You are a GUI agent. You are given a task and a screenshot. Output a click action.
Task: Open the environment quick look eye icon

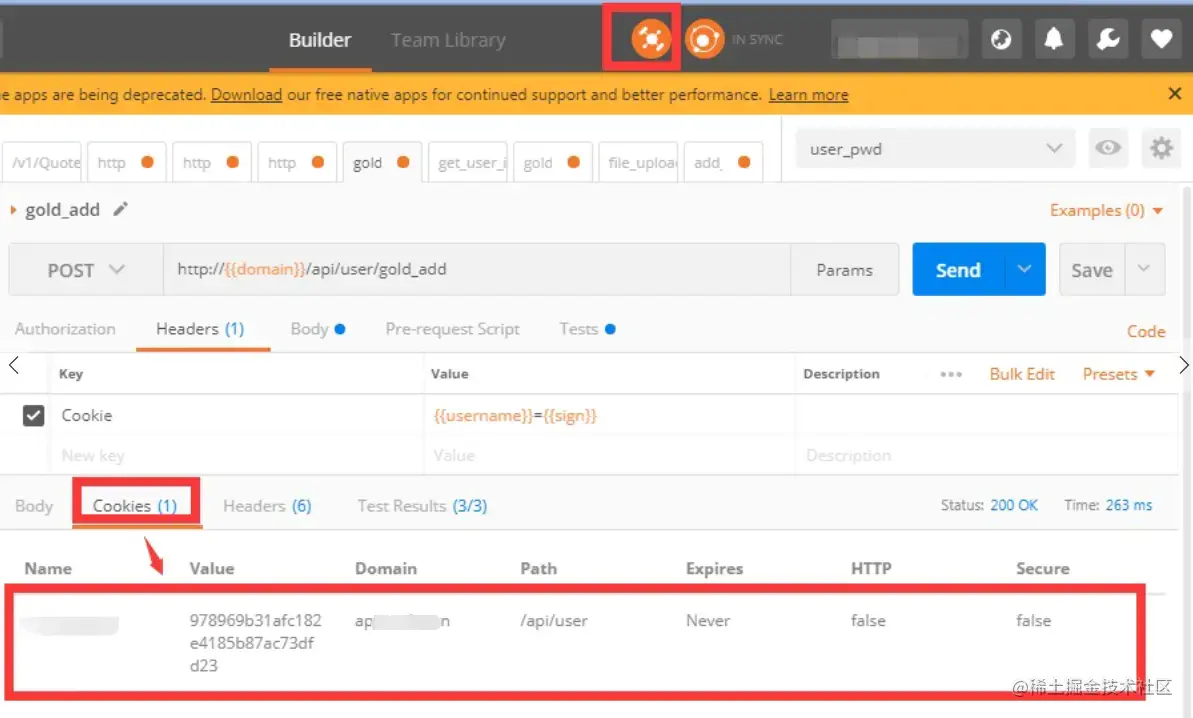pos(1107,148)
